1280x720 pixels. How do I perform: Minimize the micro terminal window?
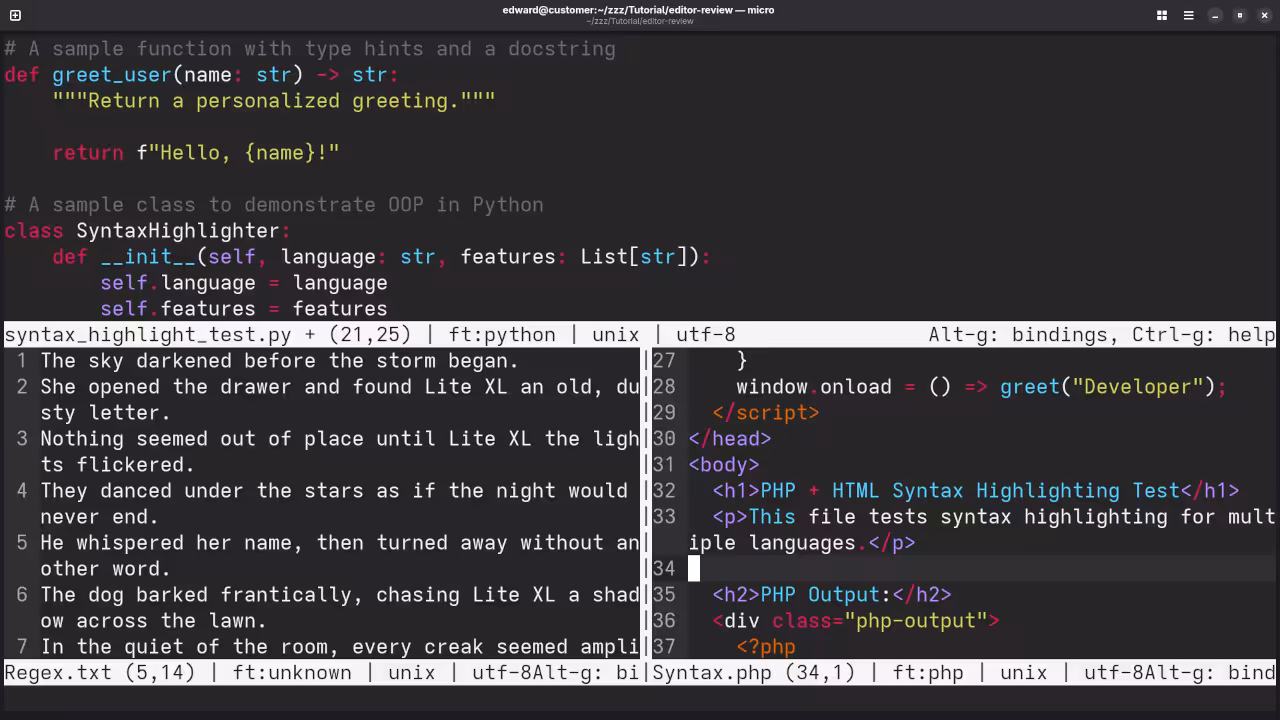(1214, 15)
